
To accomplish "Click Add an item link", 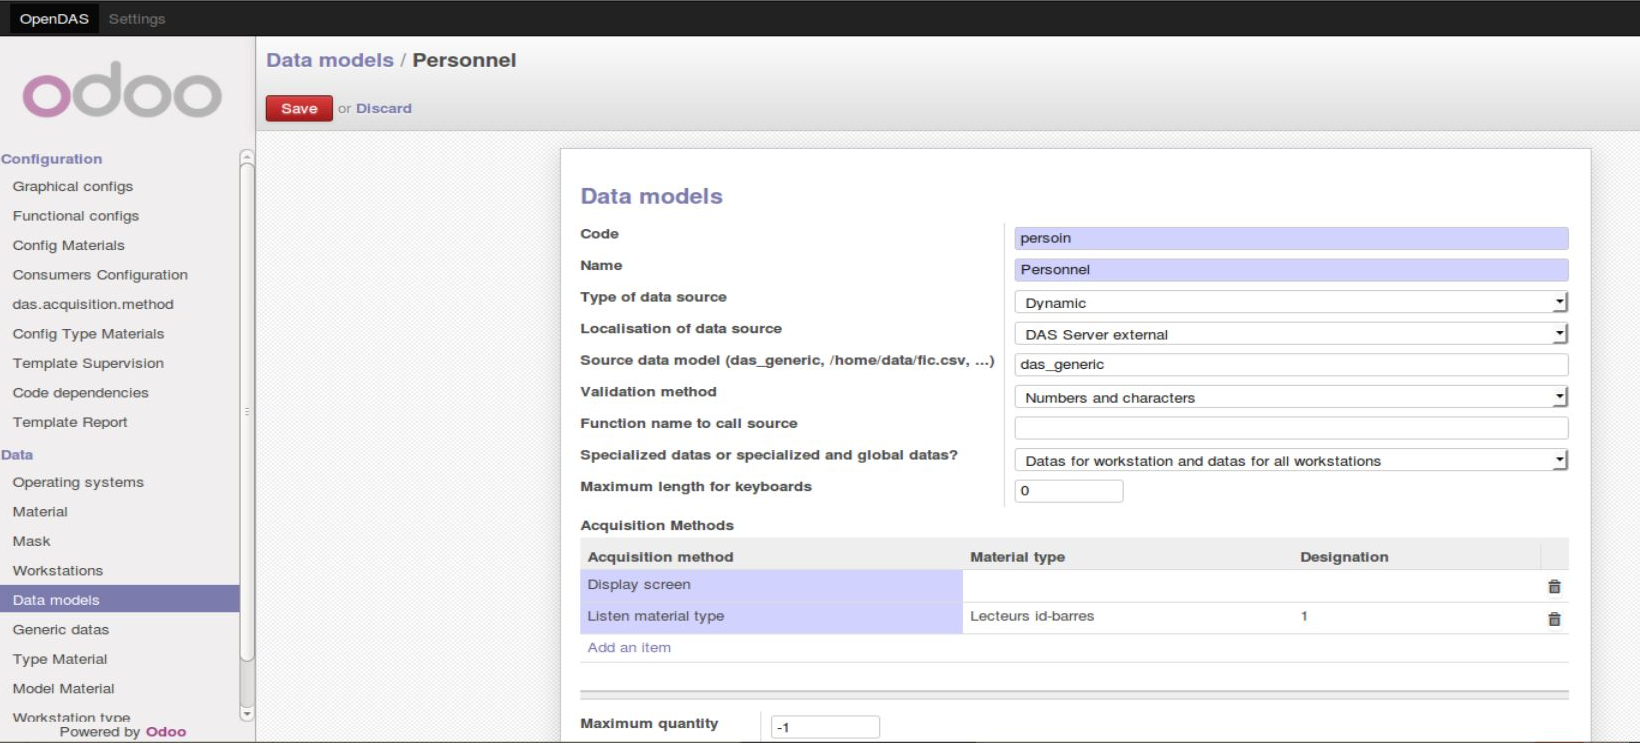I will (x=629, y=647).
